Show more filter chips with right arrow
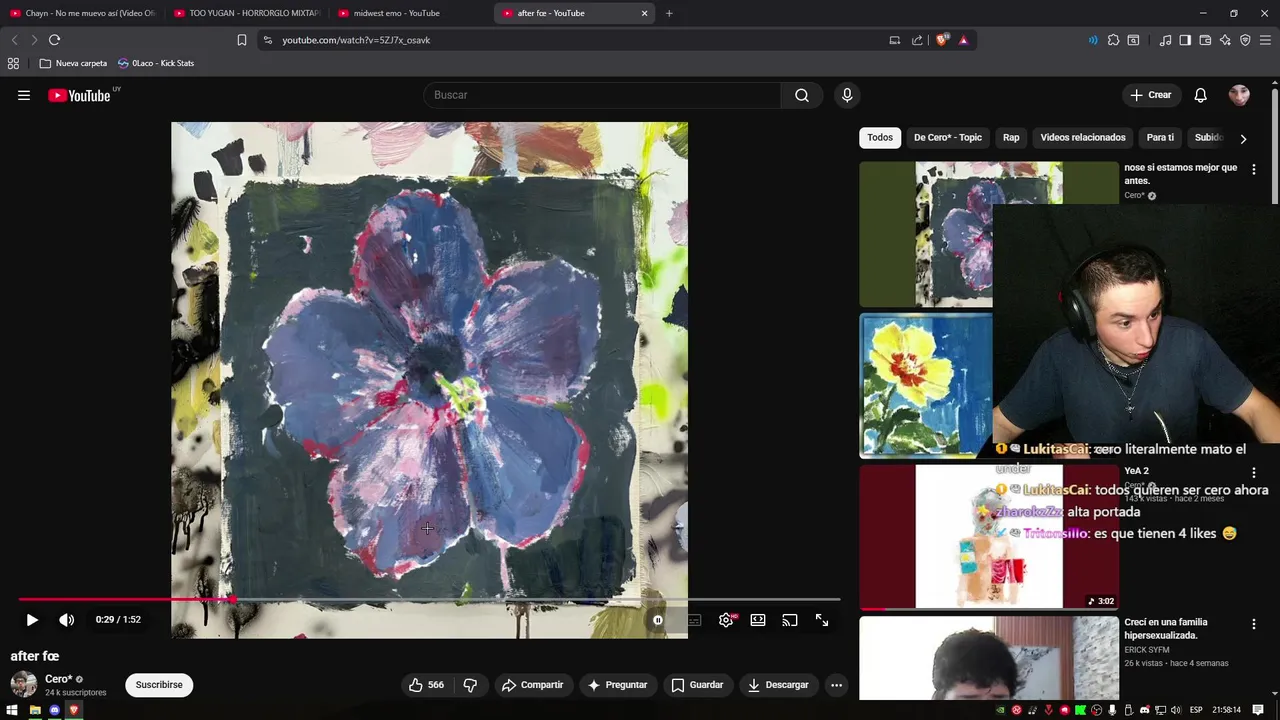 [x=1243, y=138]
